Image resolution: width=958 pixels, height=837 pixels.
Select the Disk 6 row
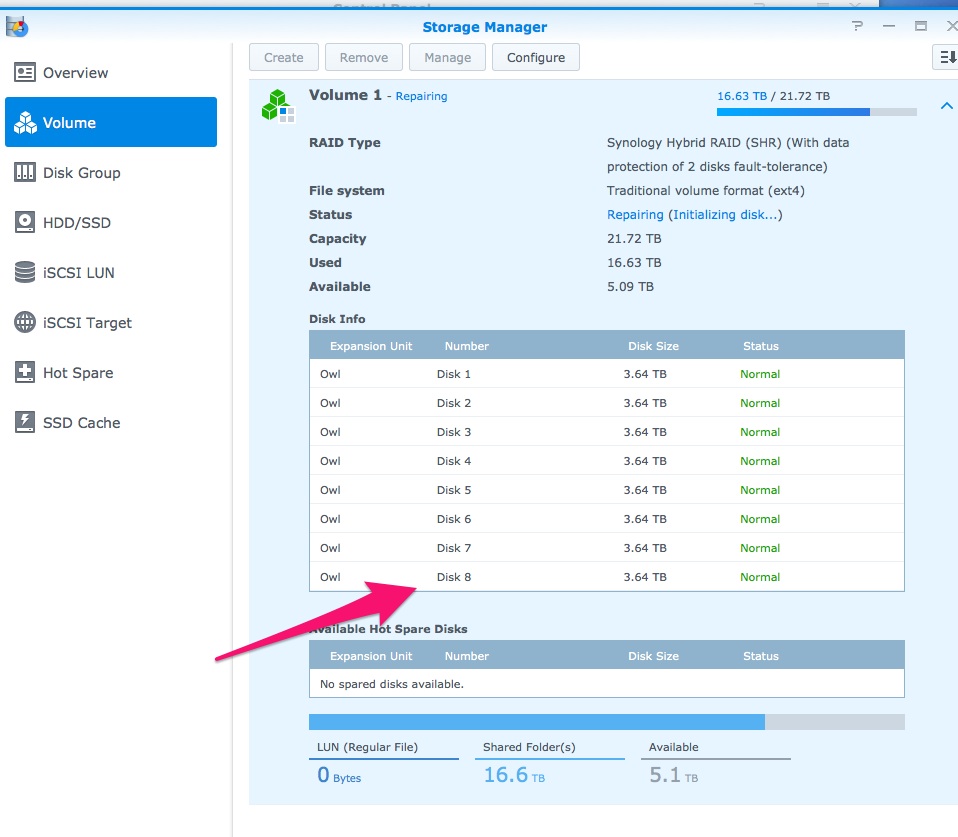pos(607,519)
